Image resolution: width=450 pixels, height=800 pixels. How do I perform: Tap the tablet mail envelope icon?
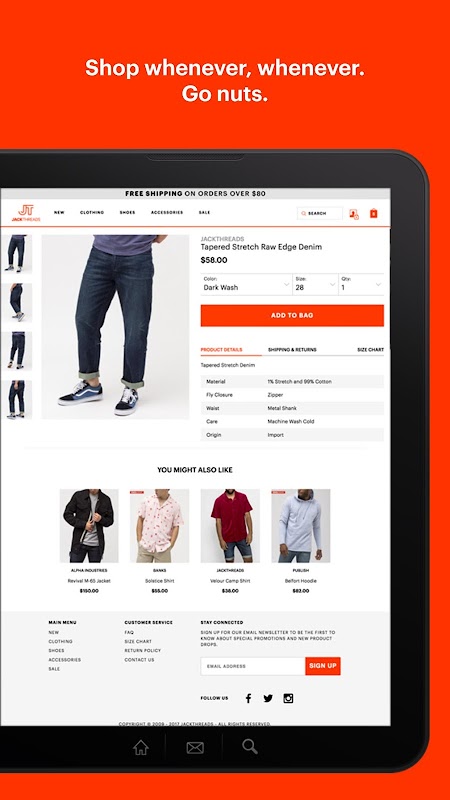pyautogui.click(x=195, y=748)
